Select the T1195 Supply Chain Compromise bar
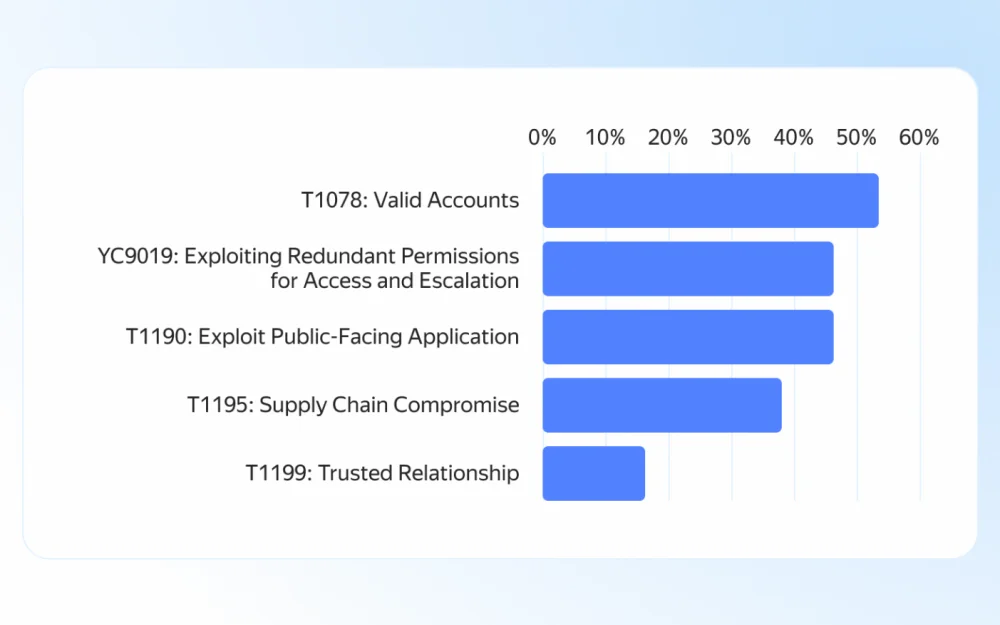This screenshot has width=1000, height=625. [x=662, y=405]
